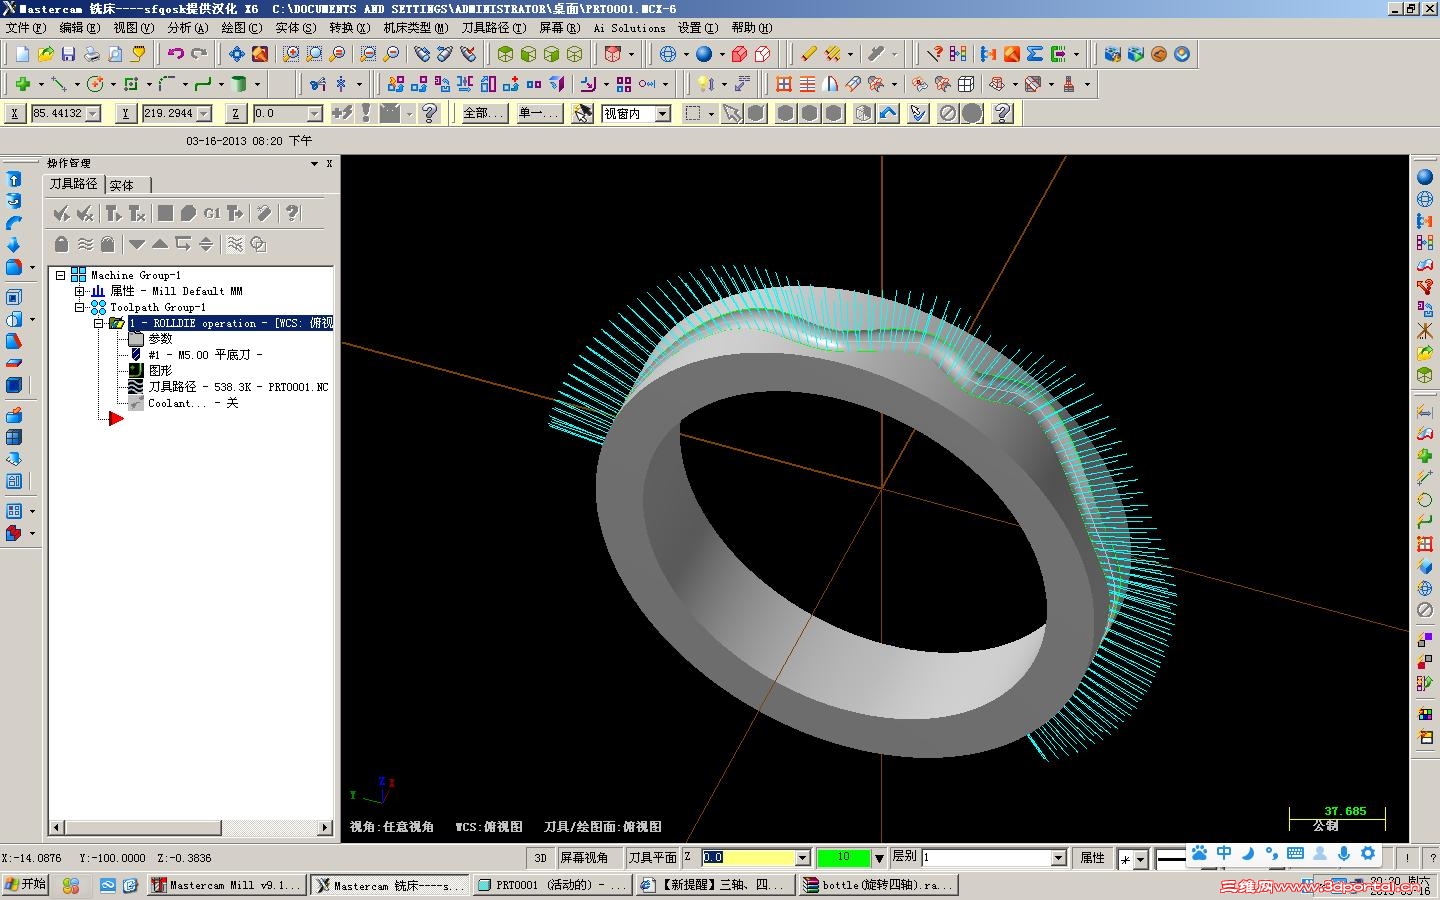The height and width of the screenshot is (900, 1440).
Task: Open Mastercam Mill v9.1 taskbar window
Action: click(x=226, y=885)
